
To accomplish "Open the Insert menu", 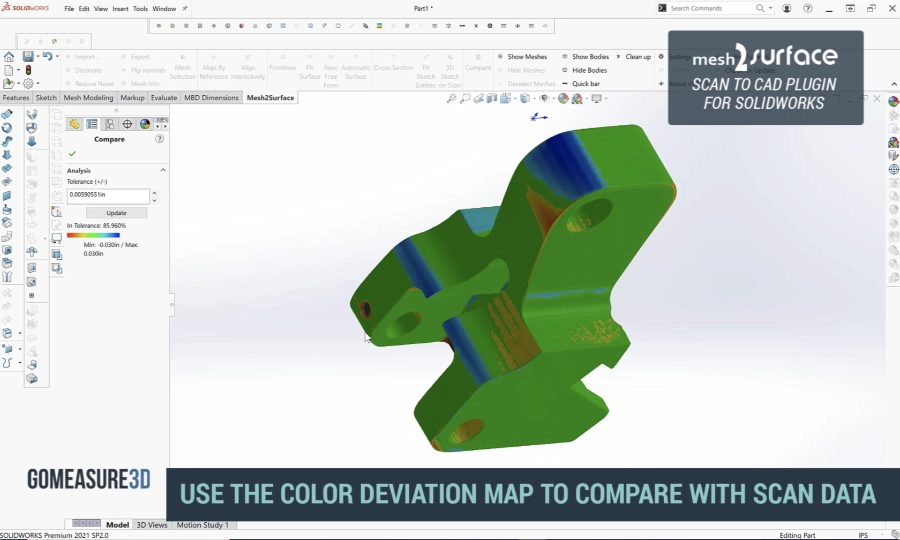I will [x=120, y=8].
